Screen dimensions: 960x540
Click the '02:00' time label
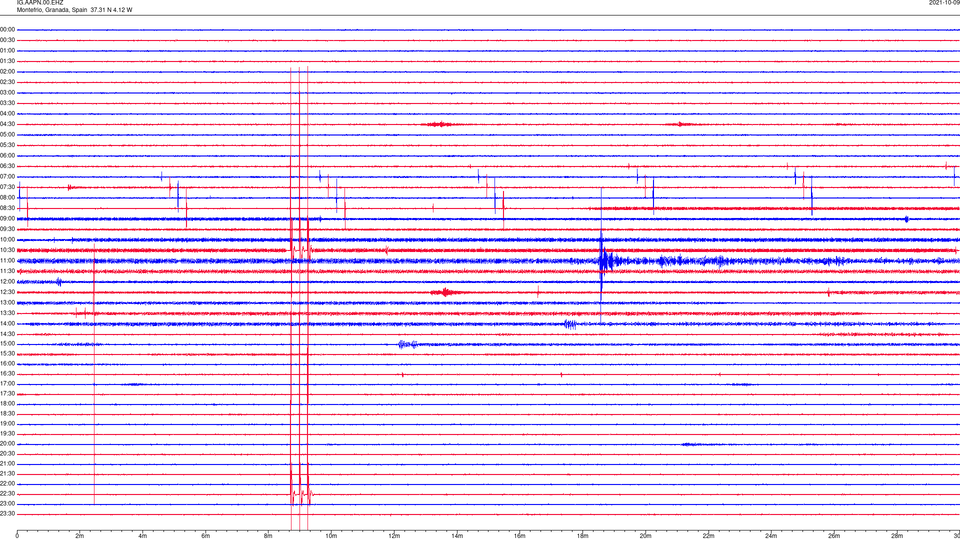click(x=8, y=72)
